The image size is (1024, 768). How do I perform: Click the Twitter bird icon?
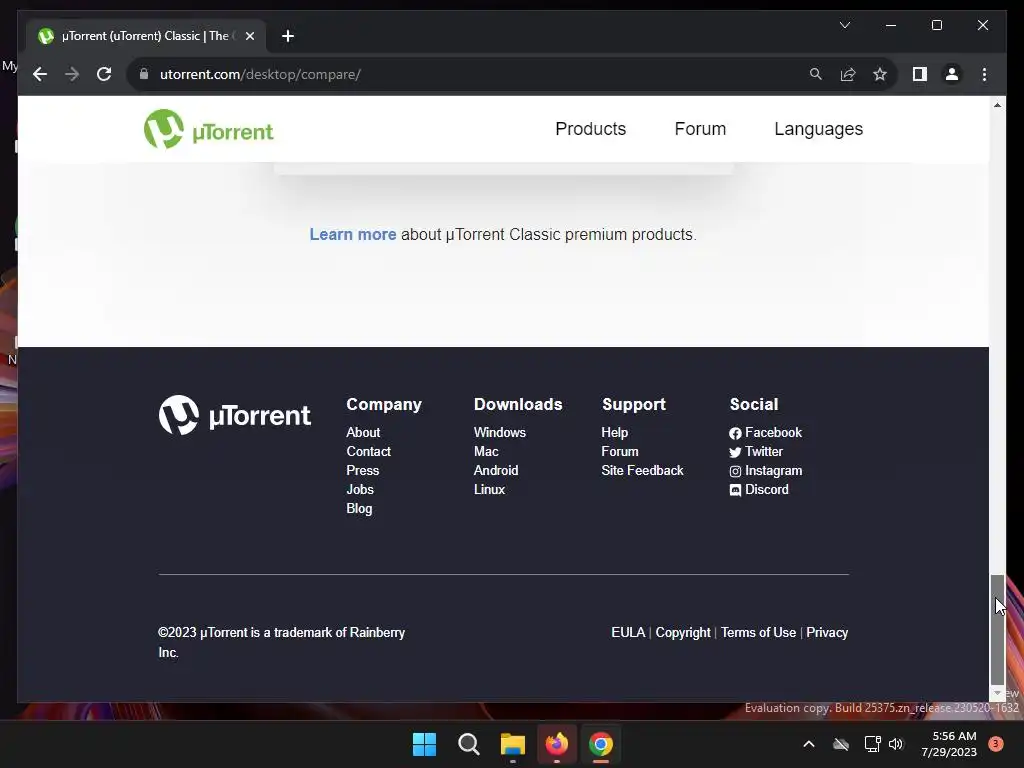(x=735, y=452)
